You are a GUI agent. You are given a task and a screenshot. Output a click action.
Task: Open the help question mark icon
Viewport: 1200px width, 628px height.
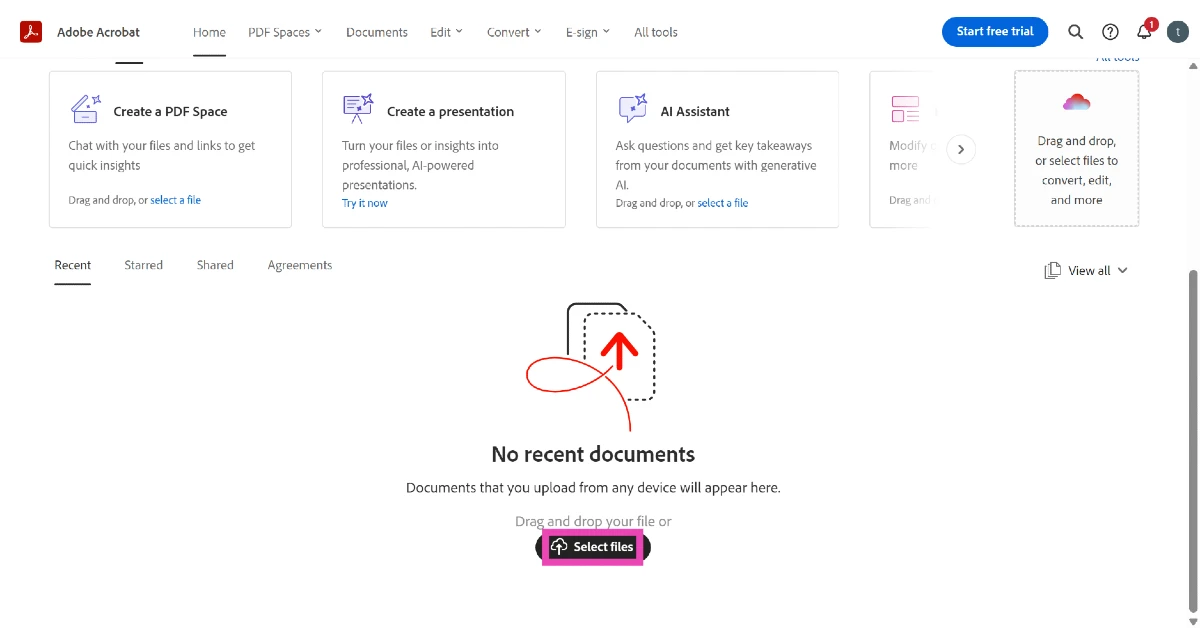(1110, 31)
